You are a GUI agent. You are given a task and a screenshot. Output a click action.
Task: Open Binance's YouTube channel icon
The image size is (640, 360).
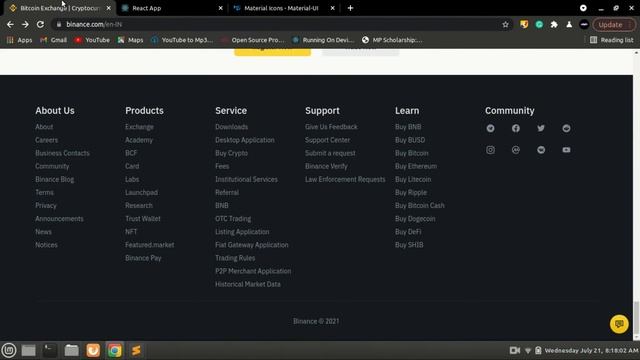click(566, 150)
